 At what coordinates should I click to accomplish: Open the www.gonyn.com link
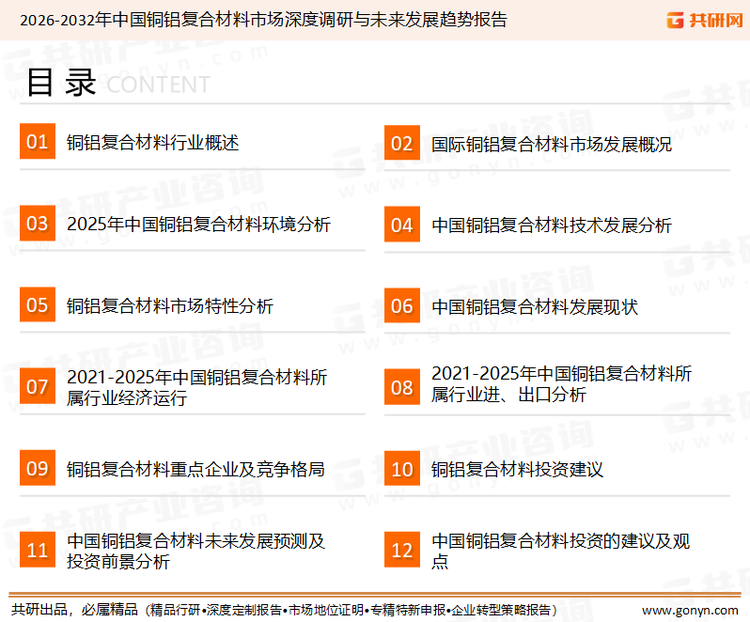(x=690, y=611)
